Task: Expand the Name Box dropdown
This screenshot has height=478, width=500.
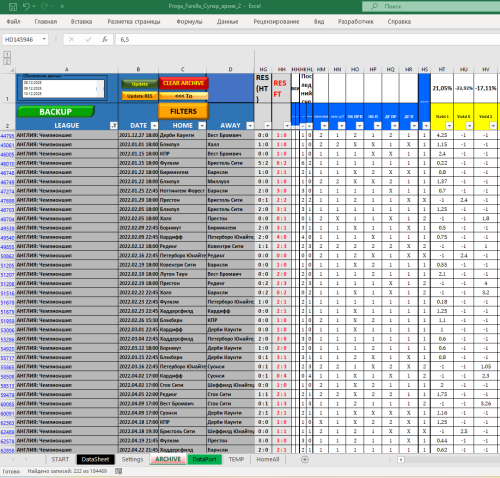Action: [x=44, y=39]
